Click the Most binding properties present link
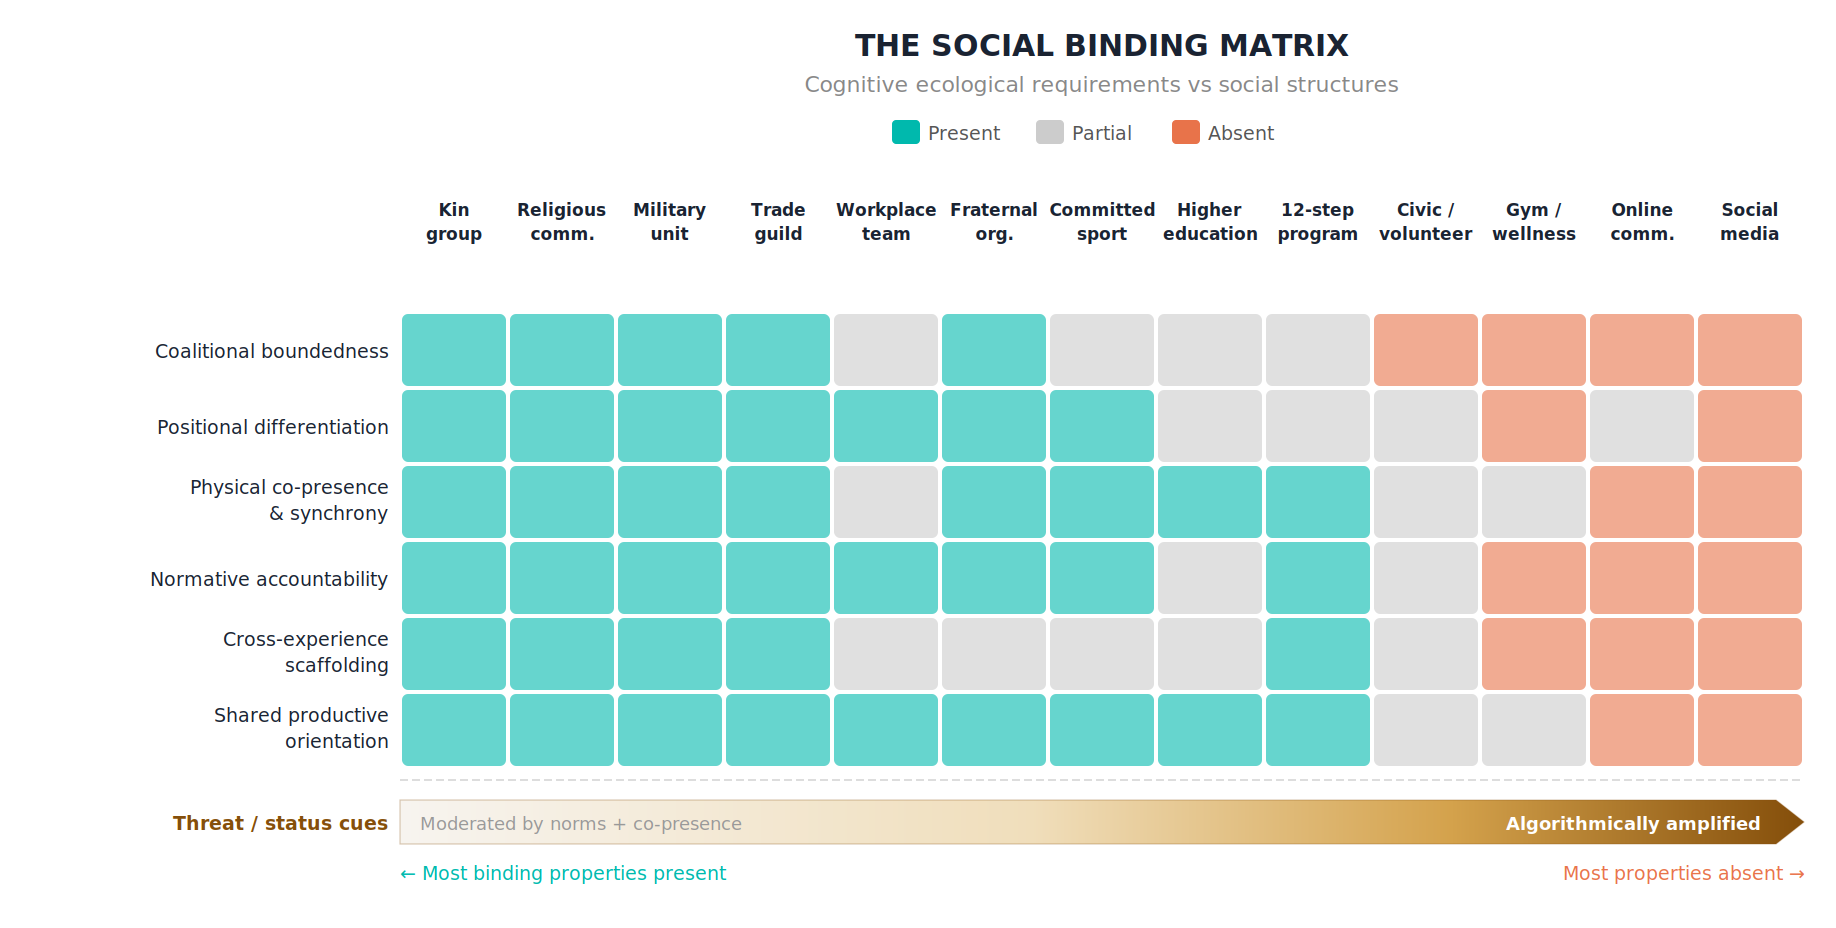 point(563,873)
